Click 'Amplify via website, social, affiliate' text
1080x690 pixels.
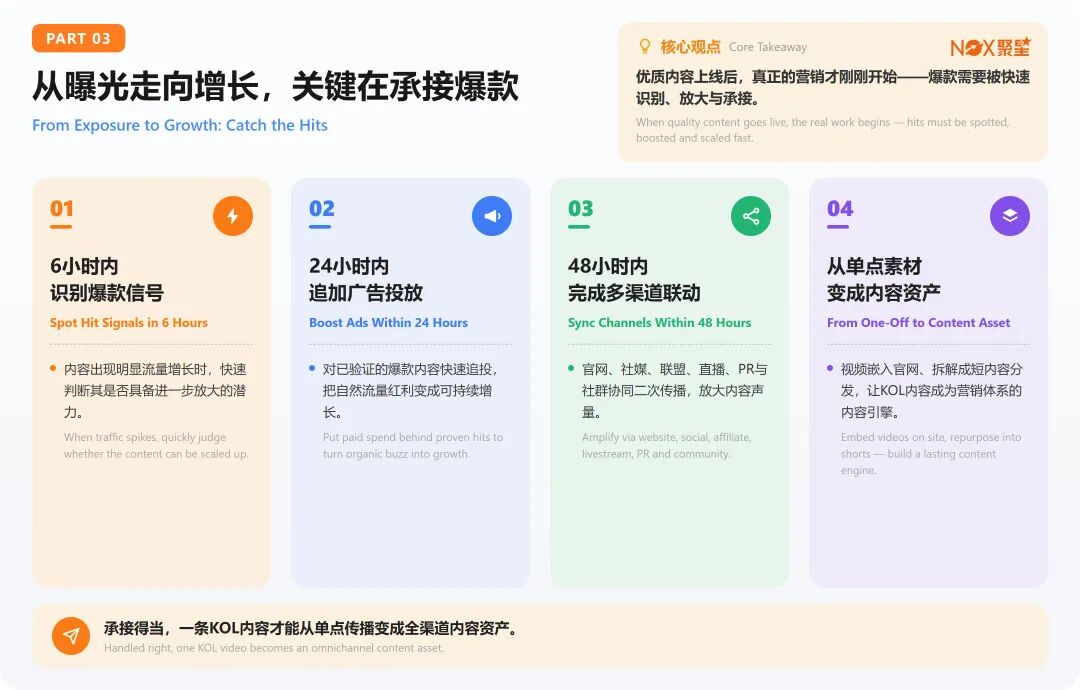(x=667, y=446)
